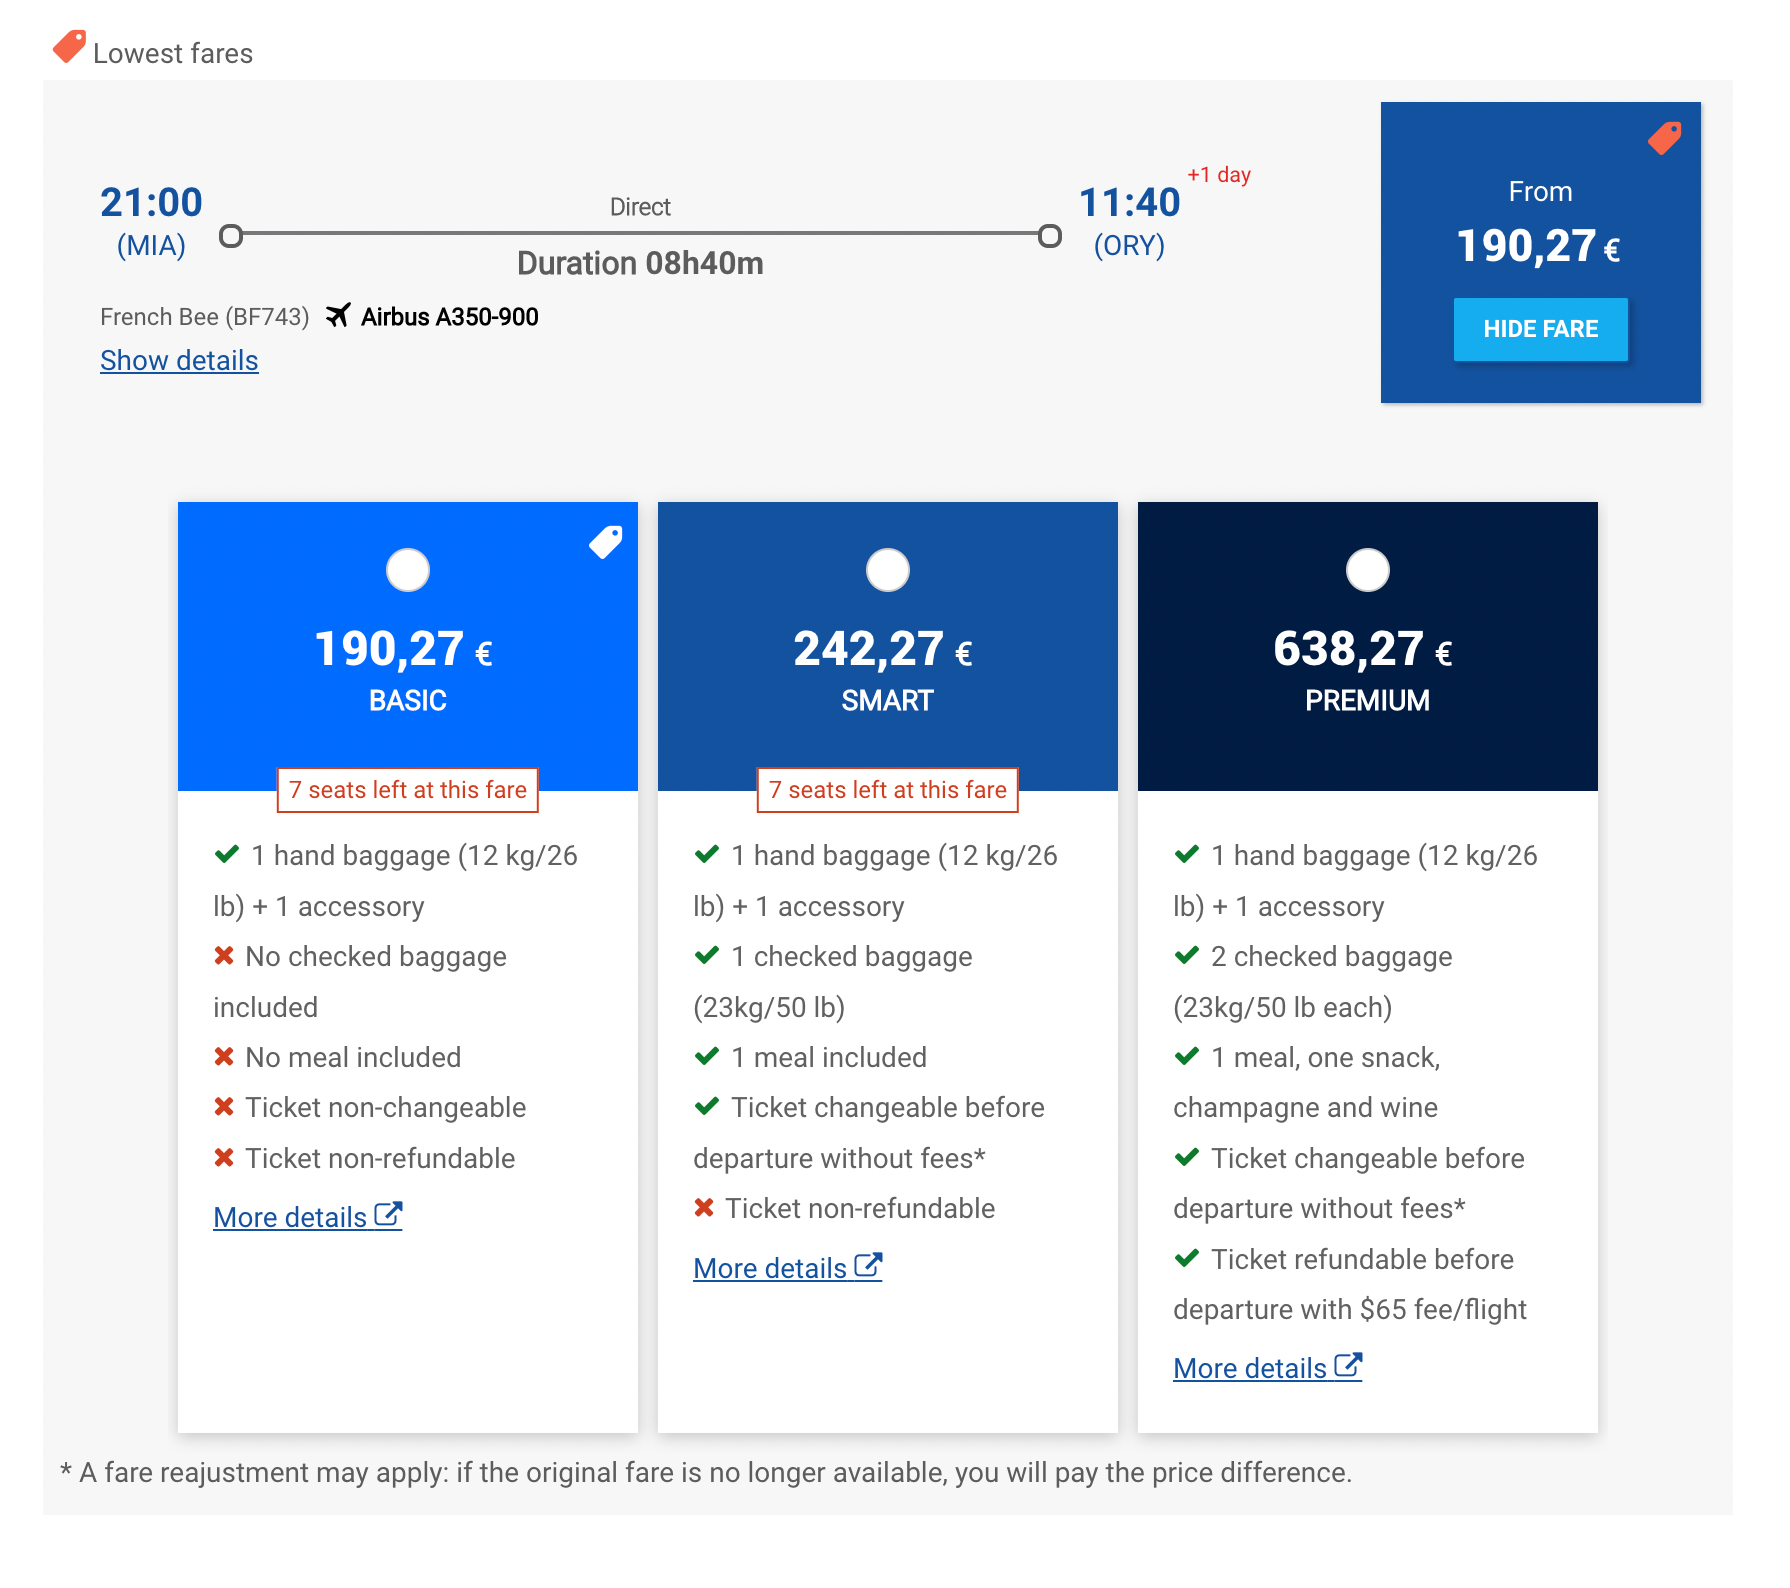Click the red cross beside No meal included
This screenshot has height=1588, width=1790.
(224, 1057)
